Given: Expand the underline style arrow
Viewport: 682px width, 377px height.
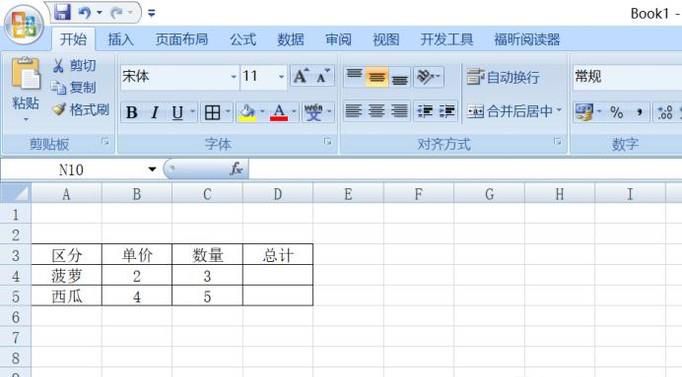Looking at the screenshot, I should (193, 113).
